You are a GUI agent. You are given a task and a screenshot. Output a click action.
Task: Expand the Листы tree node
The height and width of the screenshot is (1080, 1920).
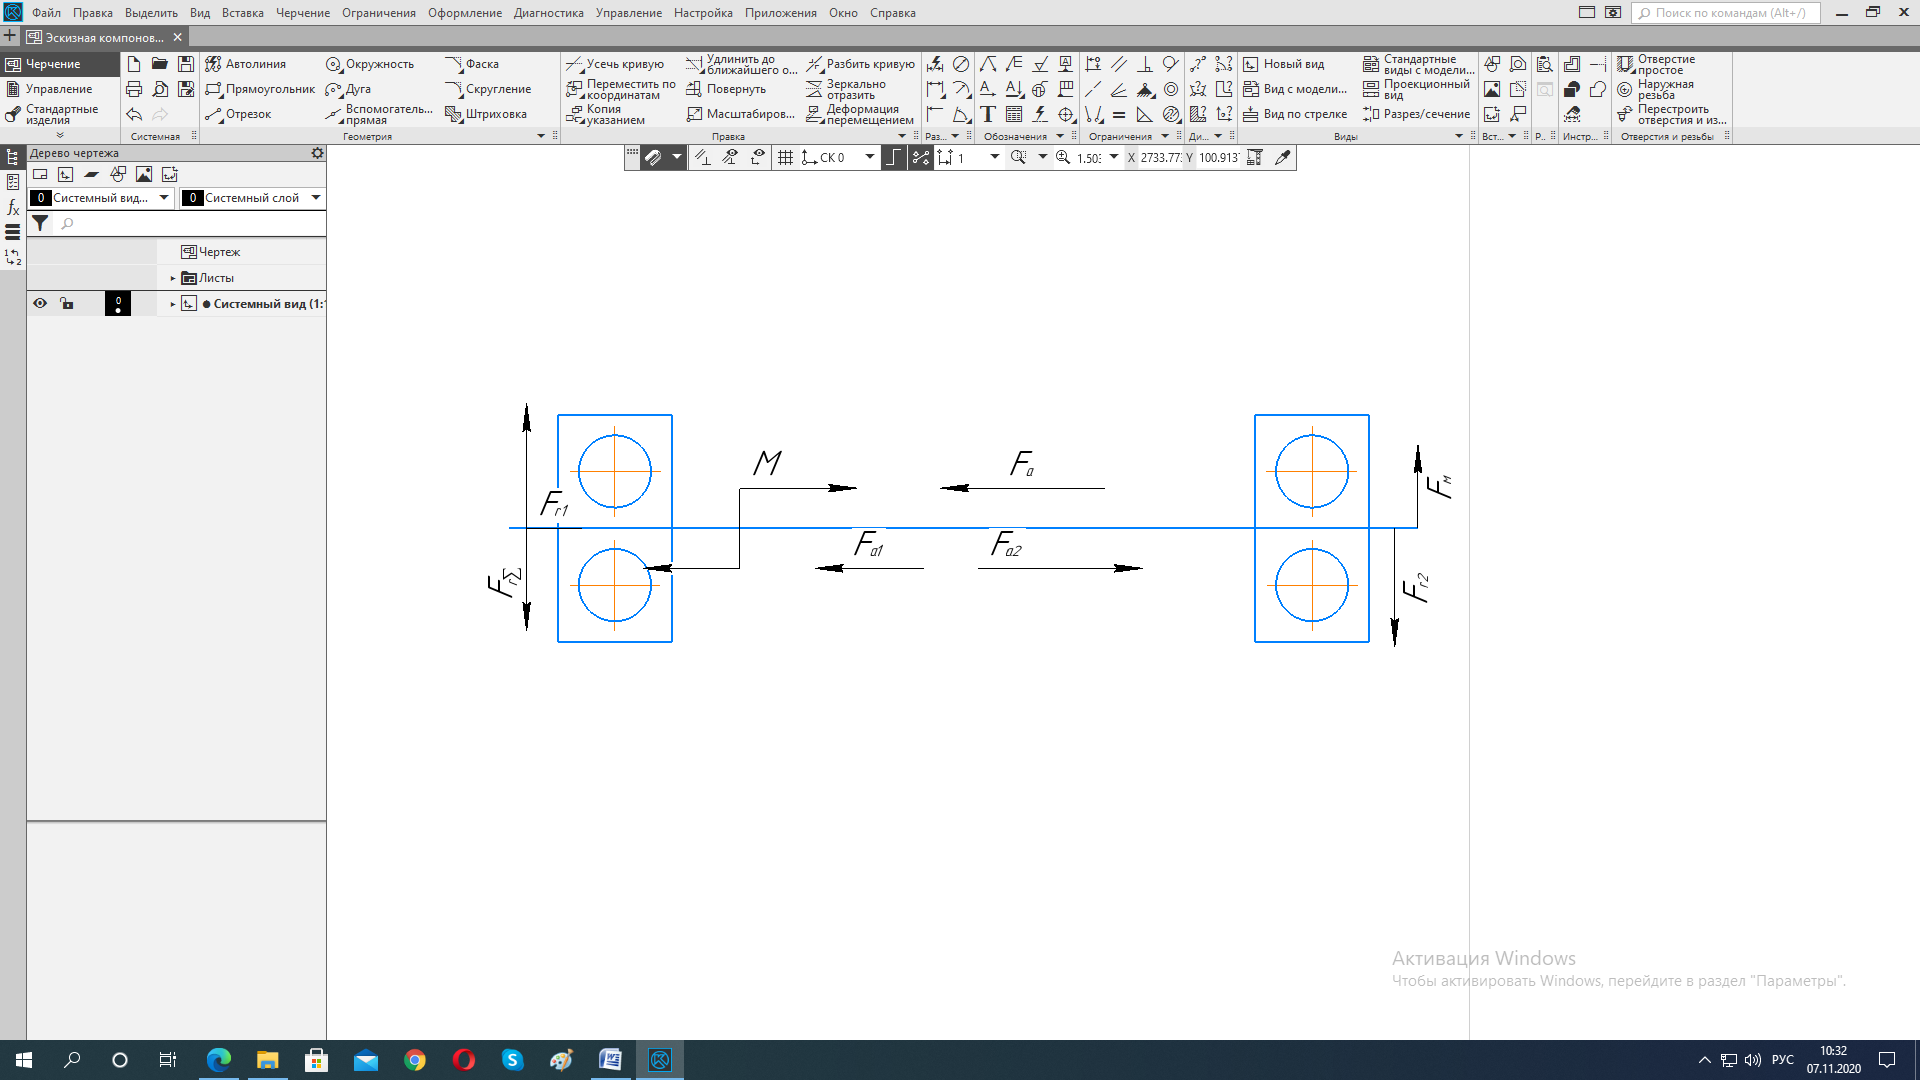tap(173, 278)
